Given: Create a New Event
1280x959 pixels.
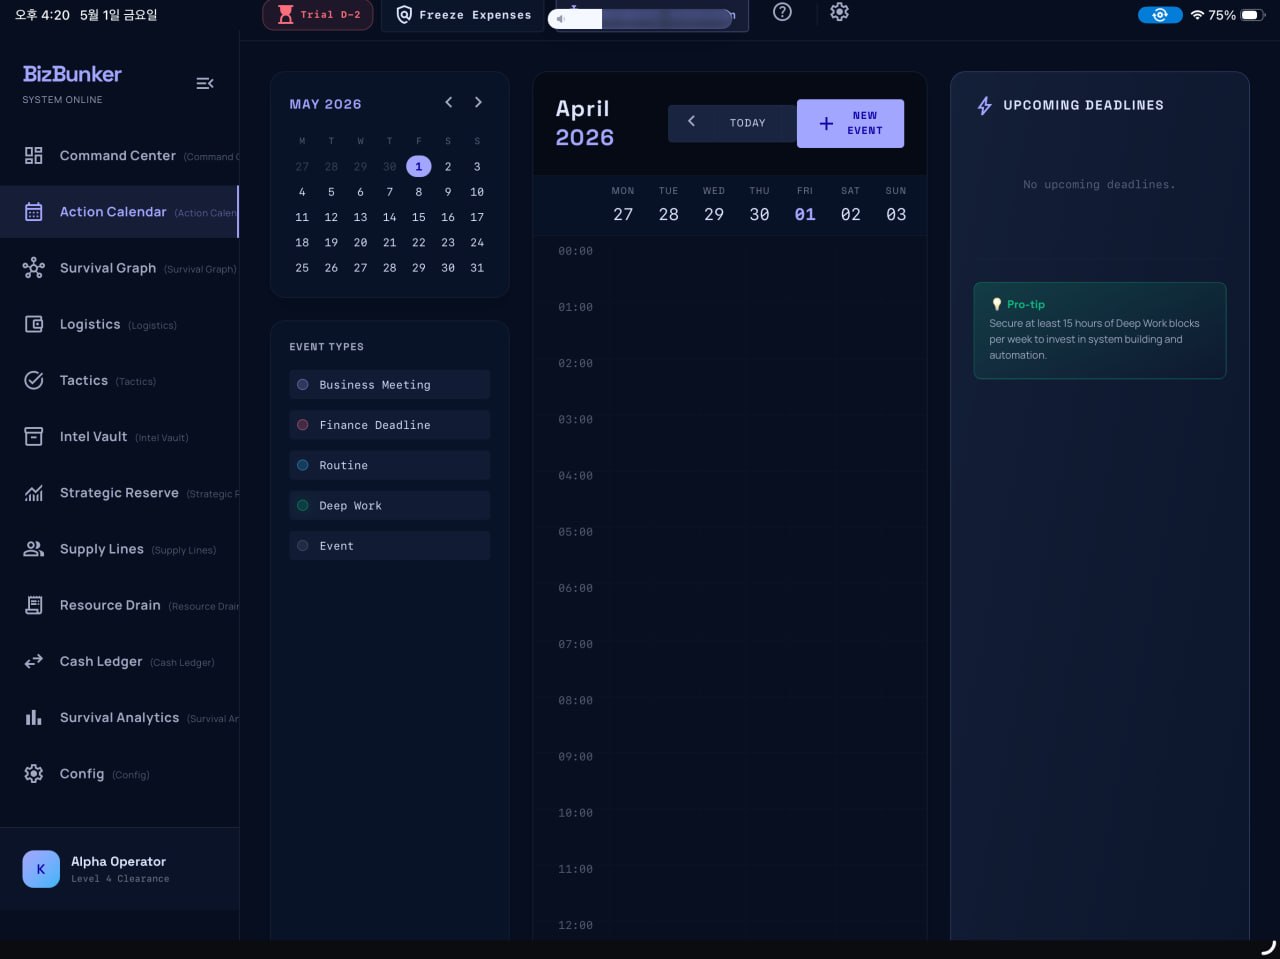Looking at the screenshot, I should coord(850,123).
